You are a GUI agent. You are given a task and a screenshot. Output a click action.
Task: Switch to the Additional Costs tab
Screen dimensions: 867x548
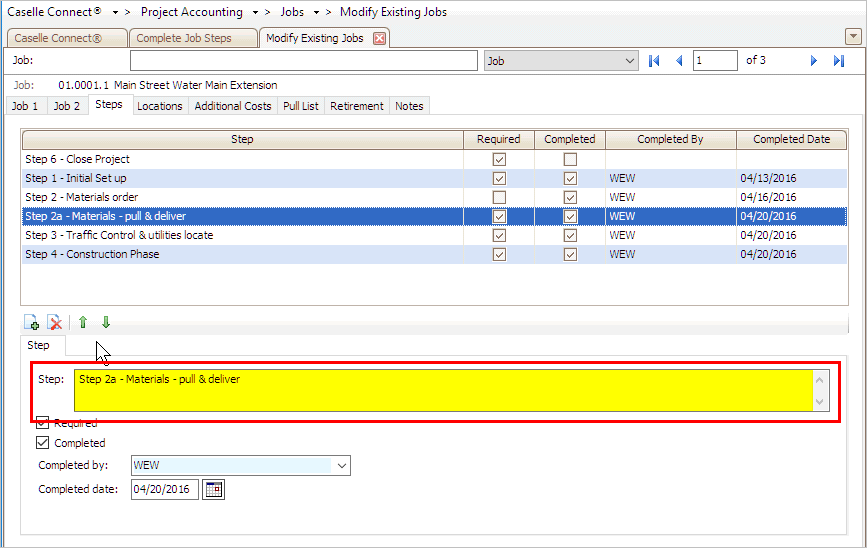click(232, 106)
